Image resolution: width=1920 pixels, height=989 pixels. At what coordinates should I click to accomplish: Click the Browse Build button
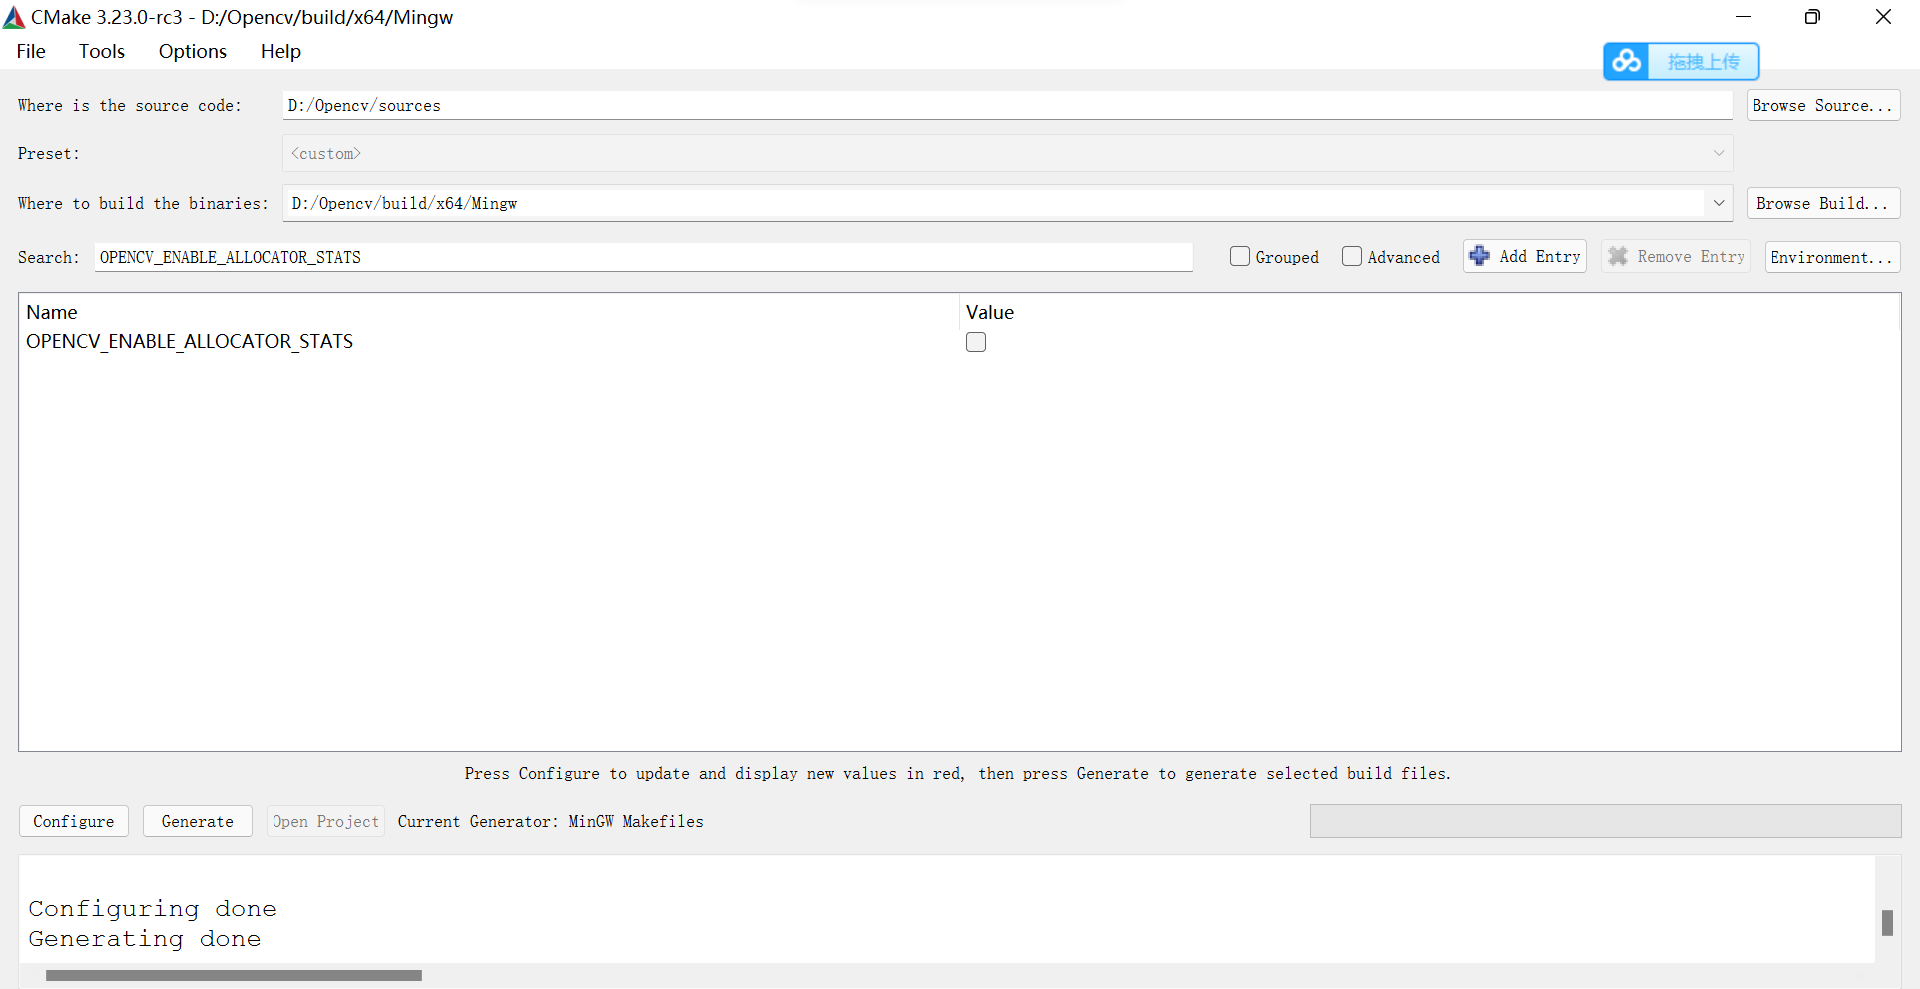(x=1823, y=203)
